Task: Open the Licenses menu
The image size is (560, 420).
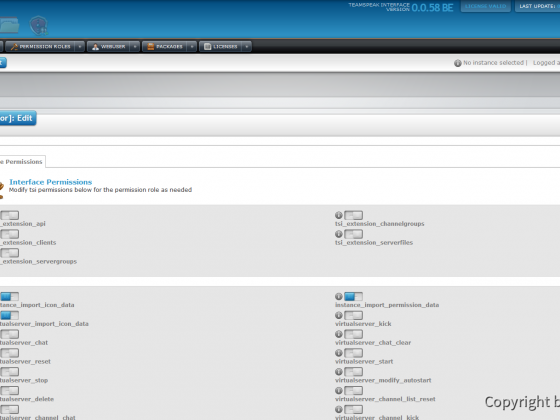Action: [x=220, y=46]
